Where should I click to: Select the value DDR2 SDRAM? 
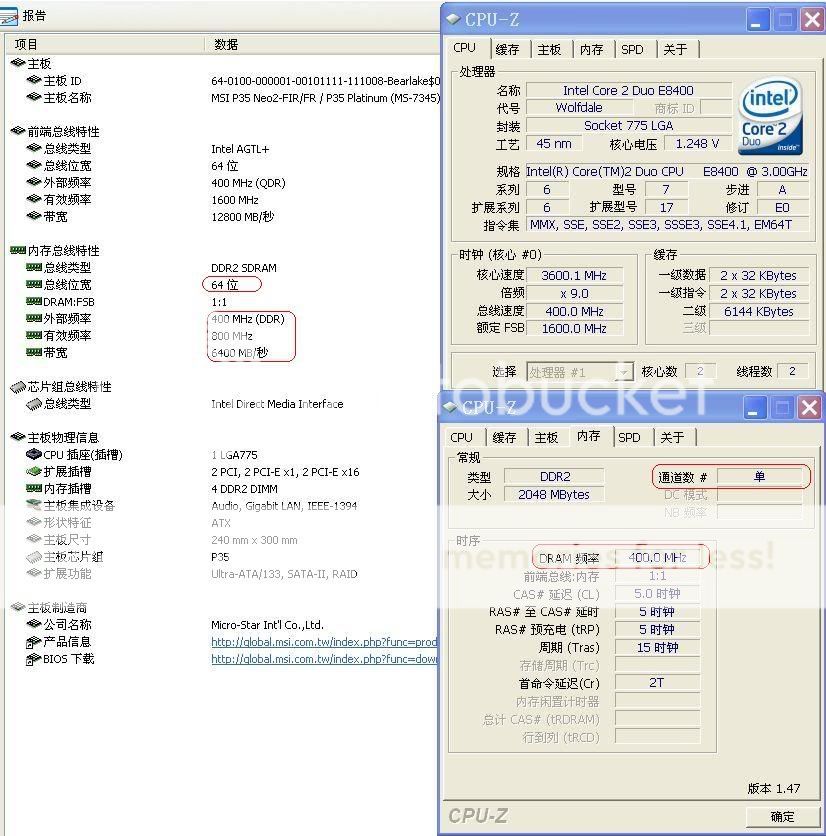point(244,268)
